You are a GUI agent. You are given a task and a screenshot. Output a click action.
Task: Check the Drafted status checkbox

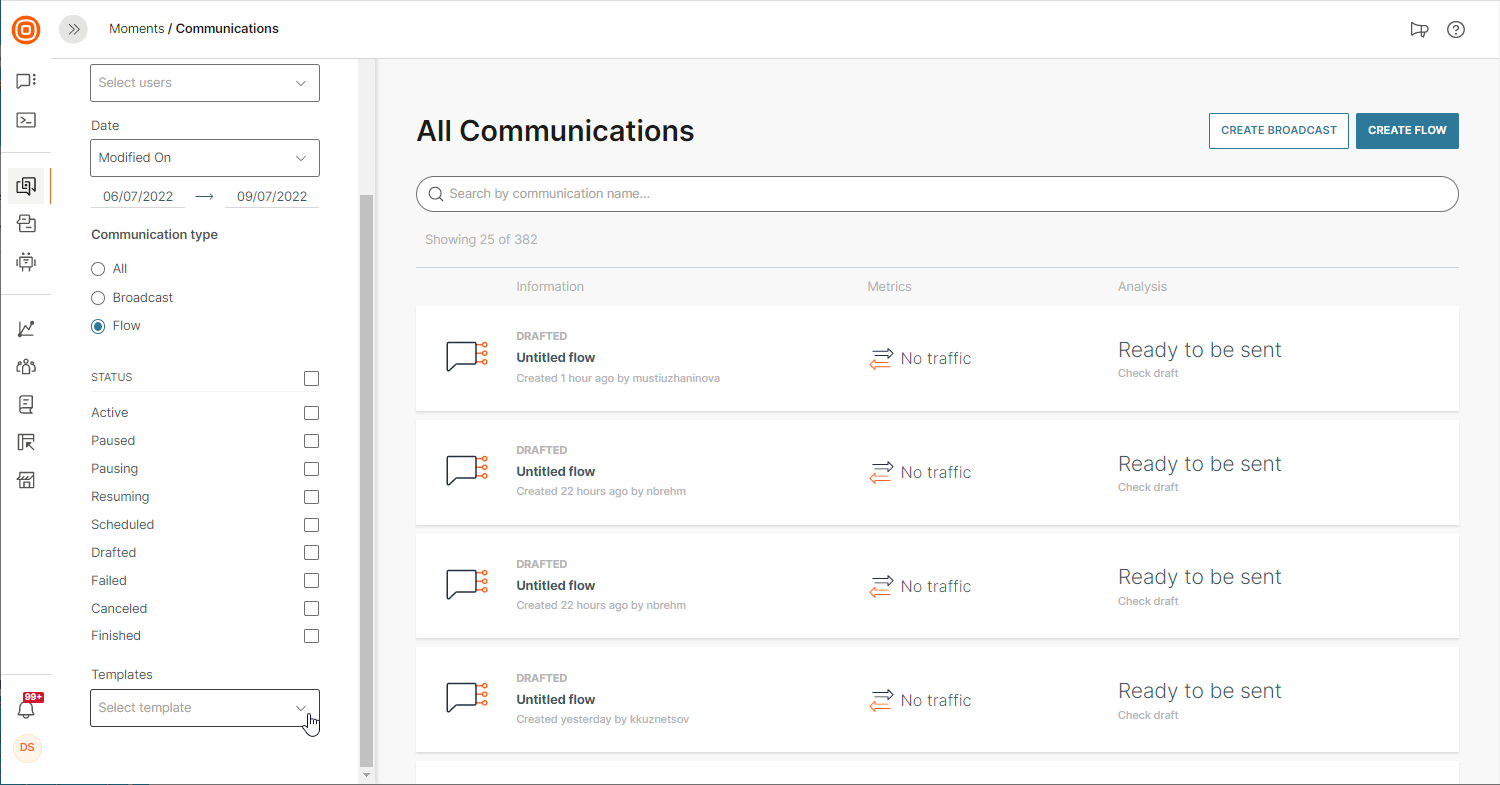click(311, 553)
